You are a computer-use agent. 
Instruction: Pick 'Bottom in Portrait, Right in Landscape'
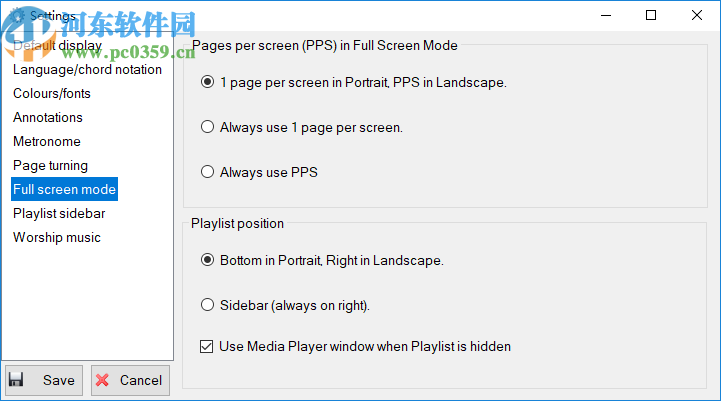(208, 260)
